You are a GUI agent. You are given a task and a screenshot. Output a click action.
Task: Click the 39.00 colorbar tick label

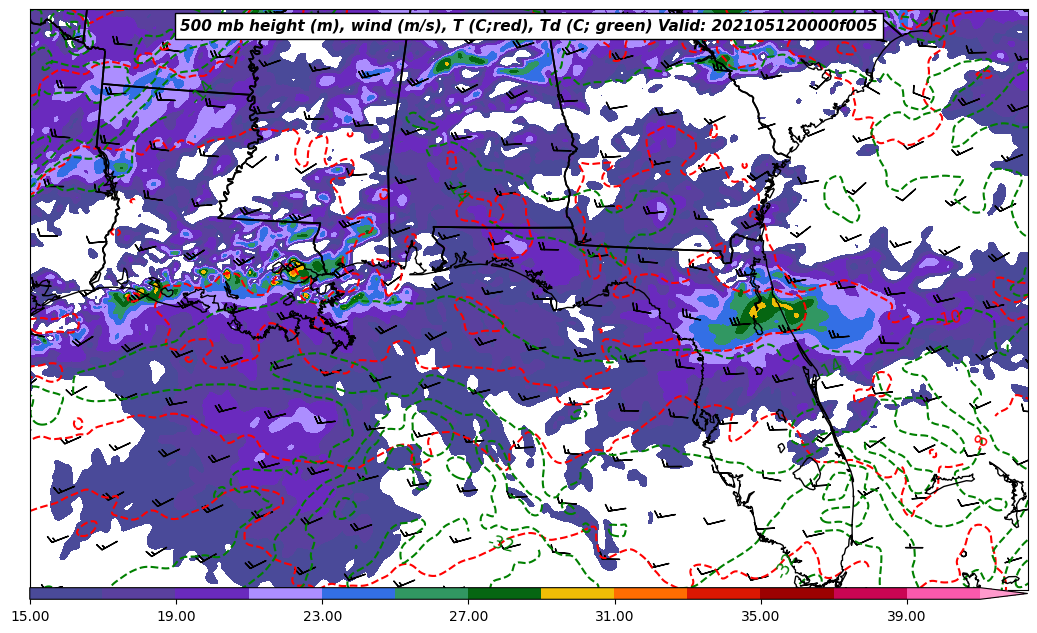[906, 616]
